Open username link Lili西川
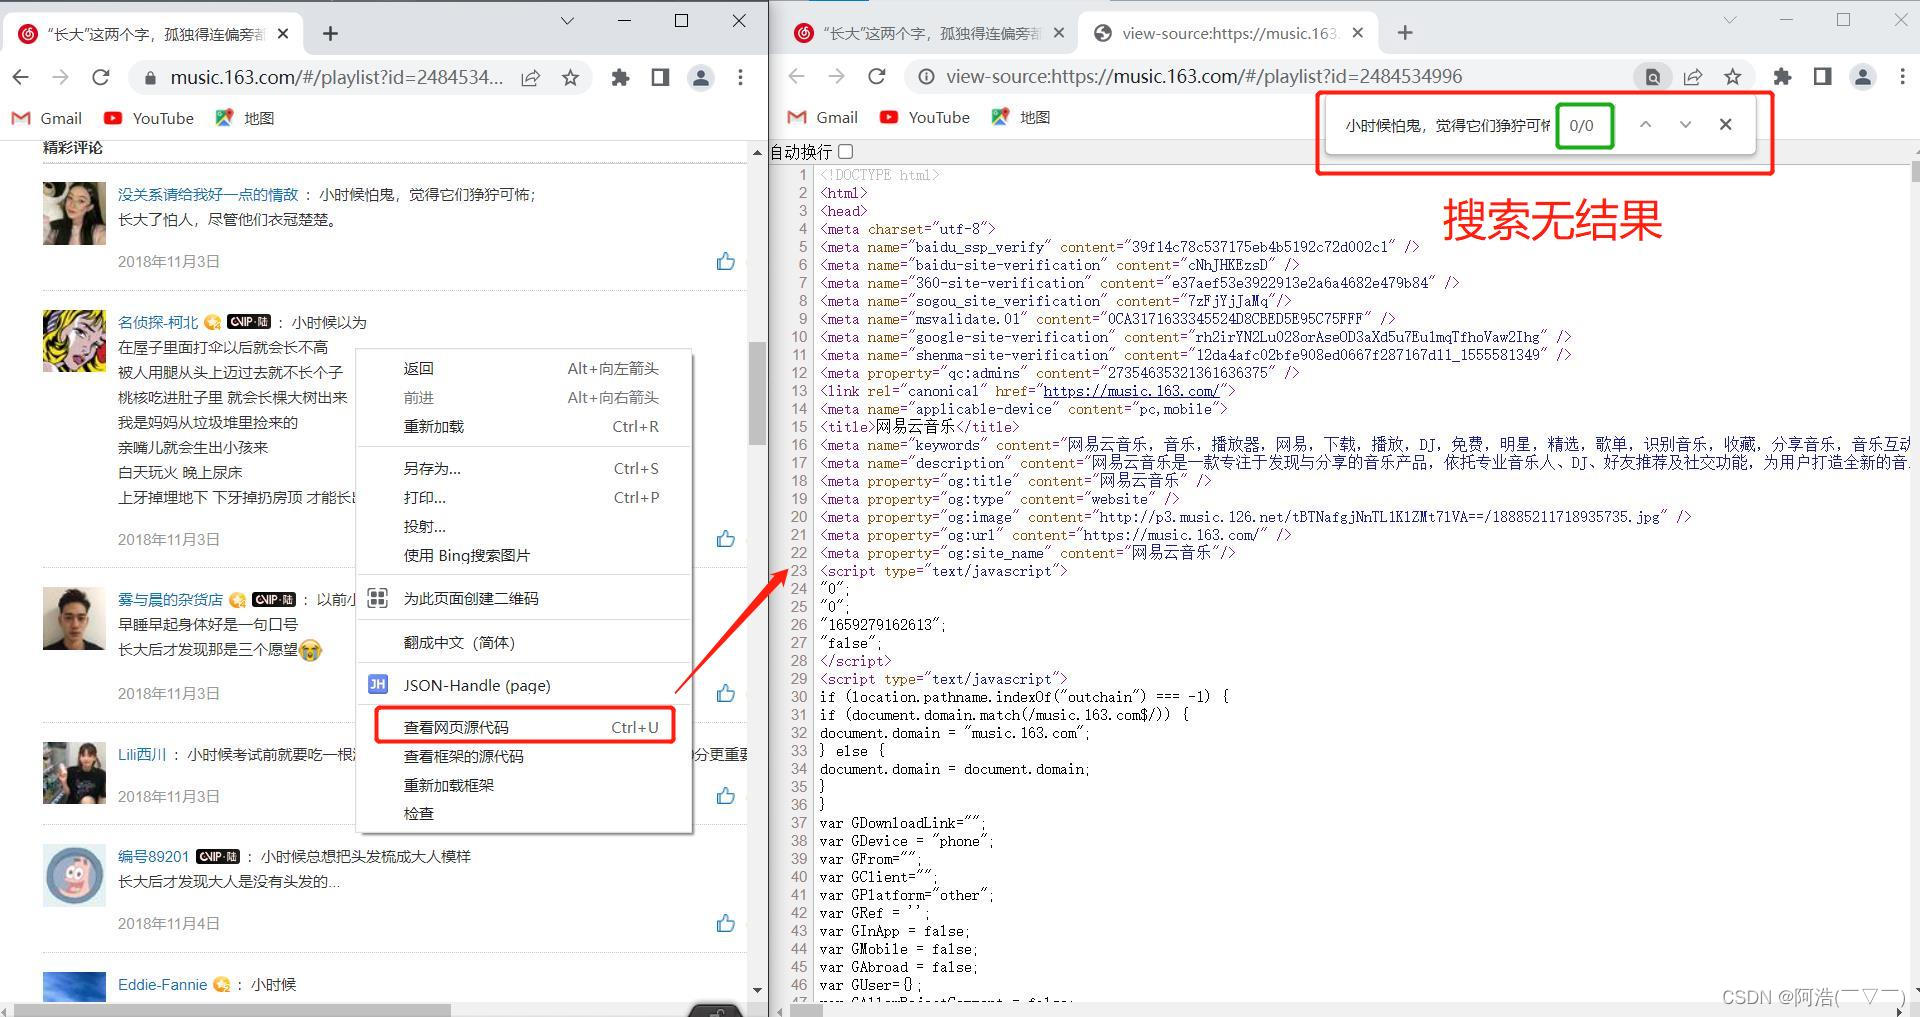 (142, 754)
